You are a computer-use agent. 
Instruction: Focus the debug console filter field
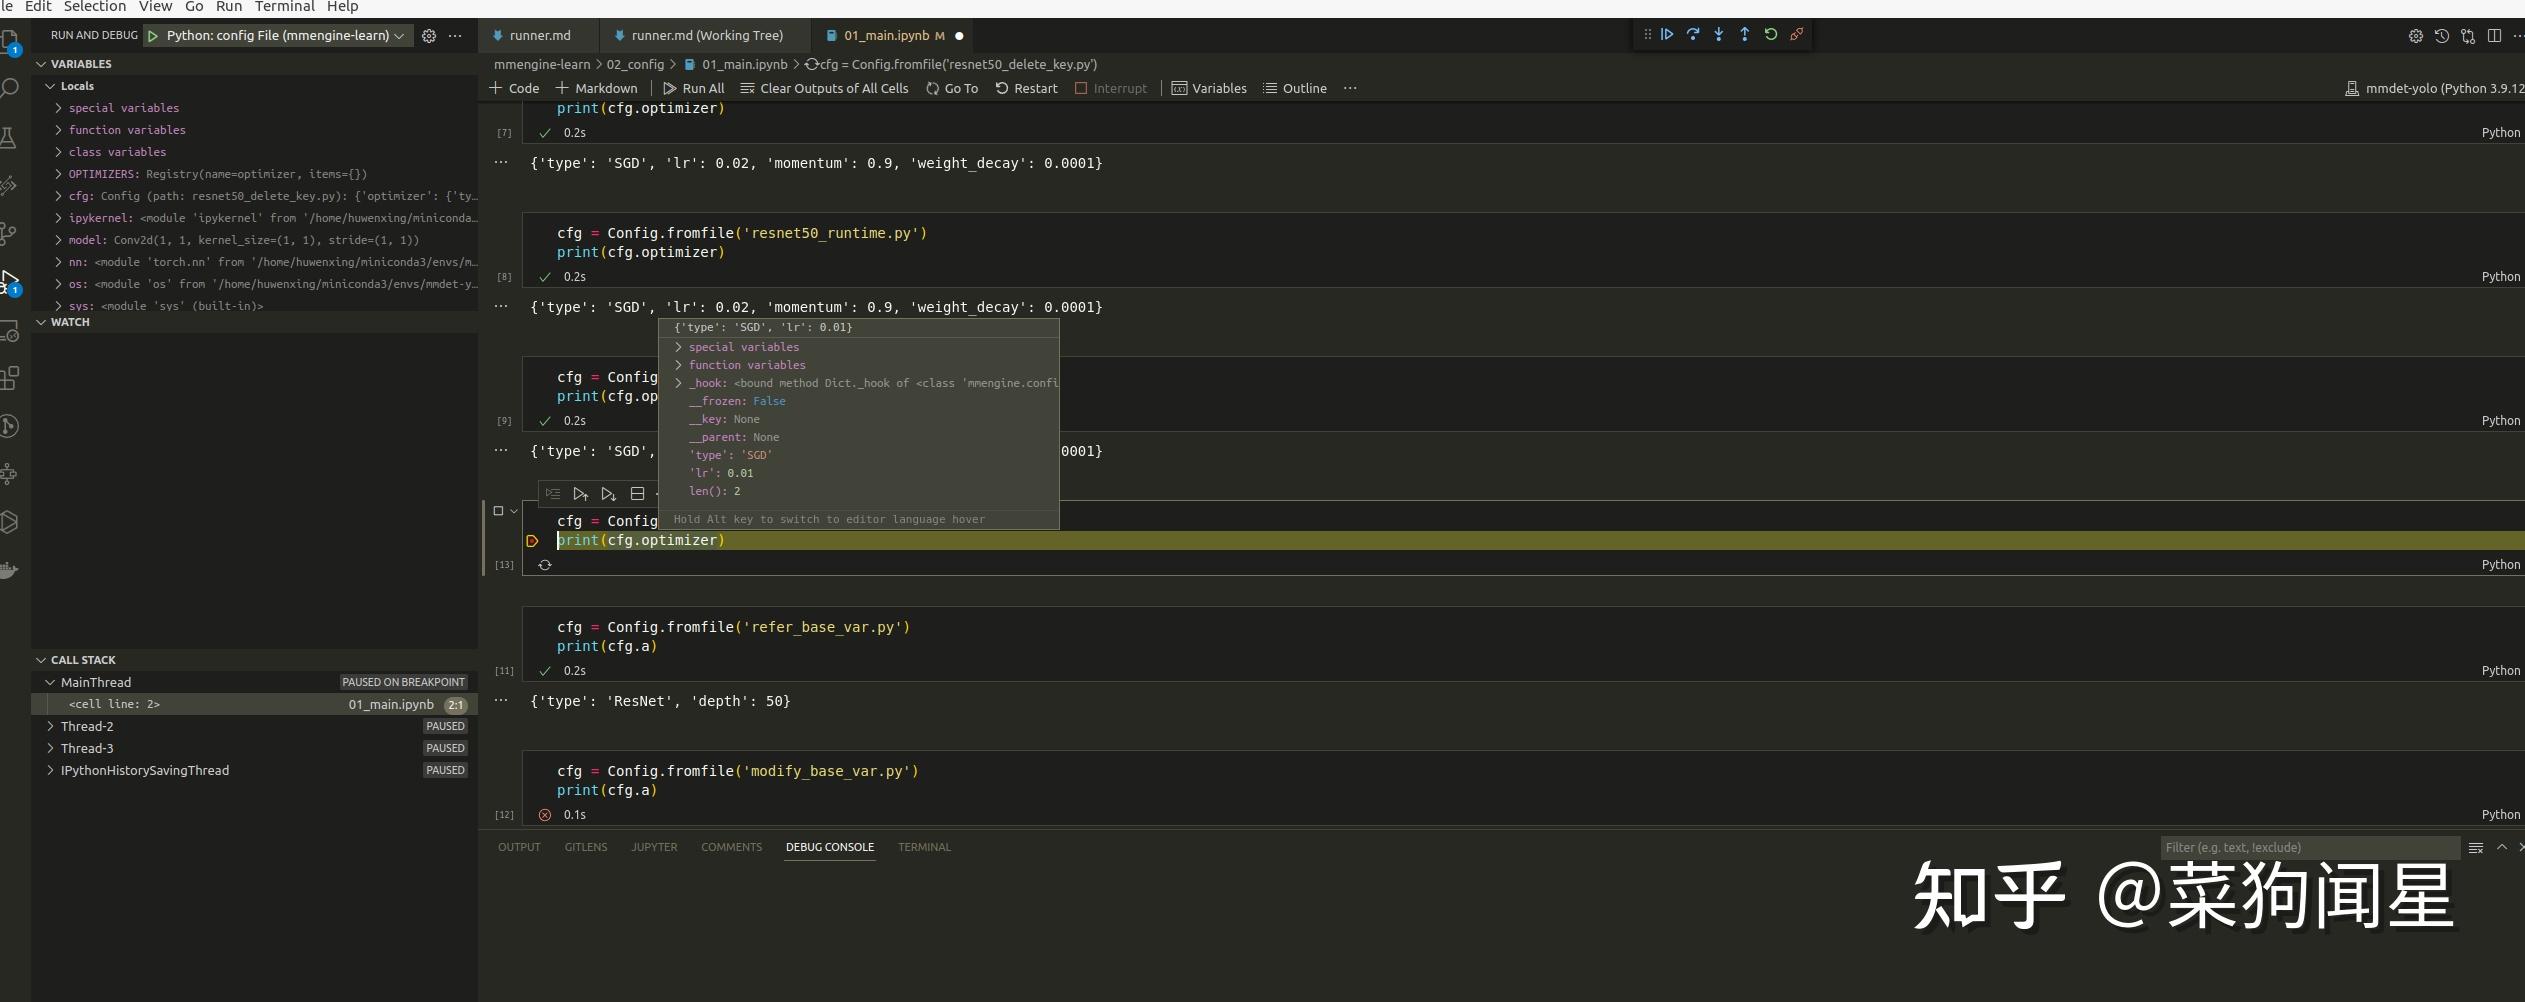tap(2309, 847)
